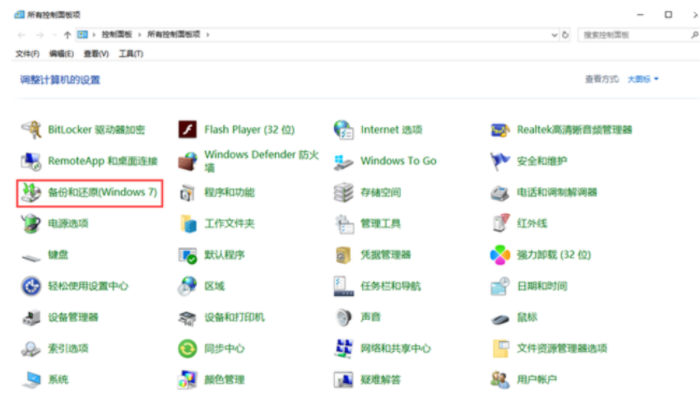
Task: Click the 控制面板 breadcrumb link
Action: pos(117,34)
